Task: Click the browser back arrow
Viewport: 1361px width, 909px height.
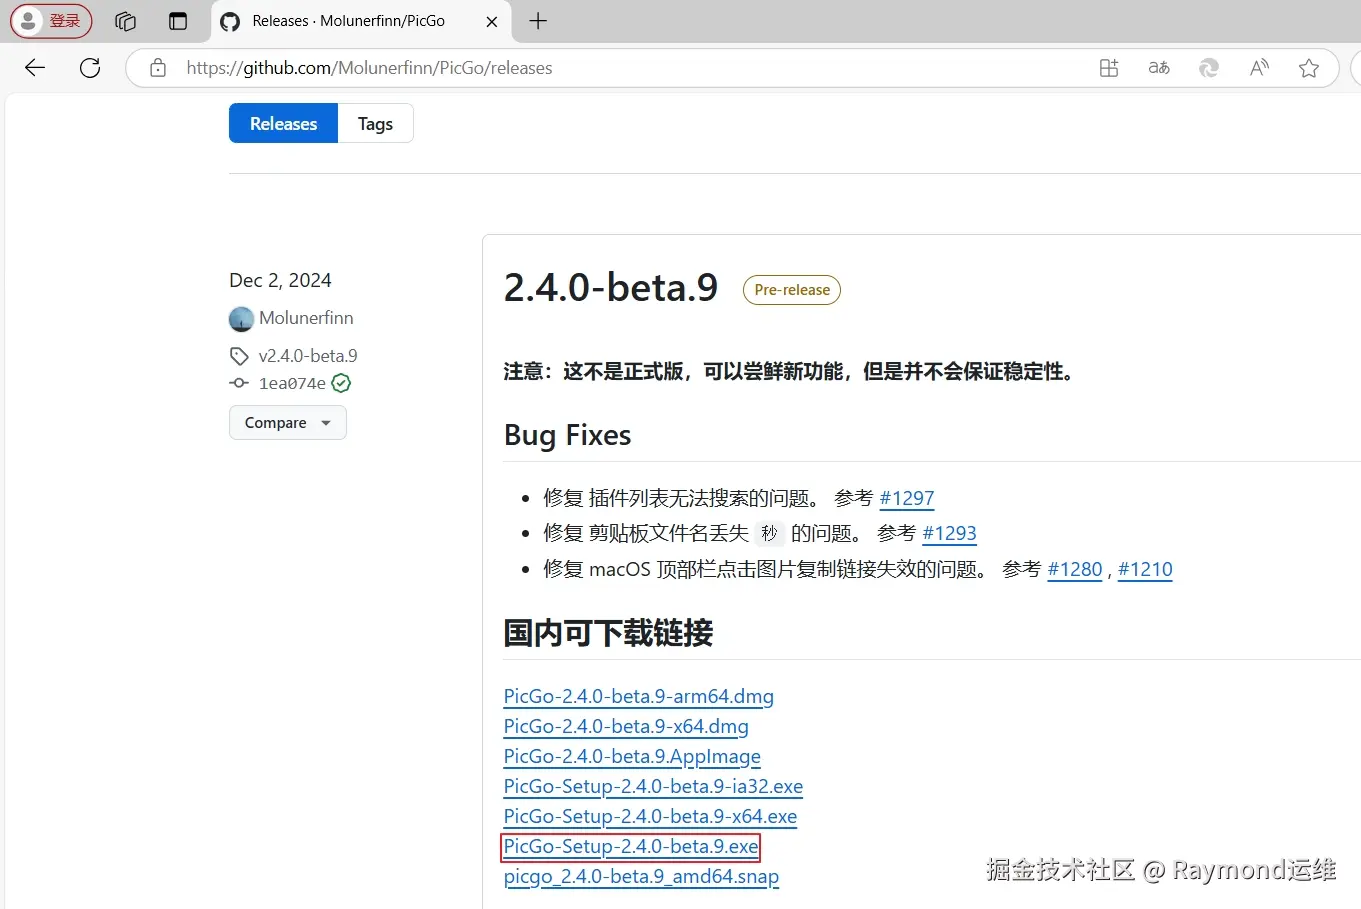Action: 35,68
